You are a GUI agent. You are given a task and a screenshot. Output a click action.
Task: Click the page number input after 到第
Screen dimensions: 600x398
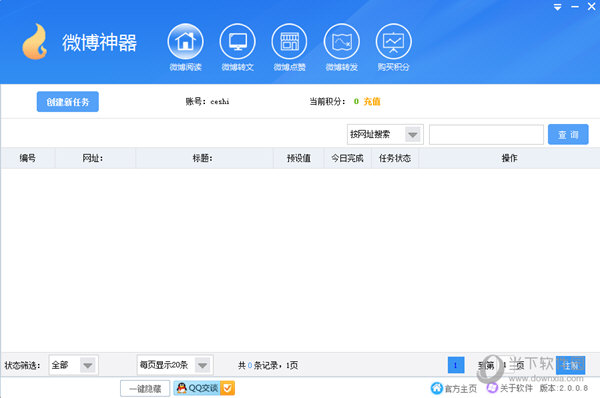pyautogui.click(x=505, y=365)
